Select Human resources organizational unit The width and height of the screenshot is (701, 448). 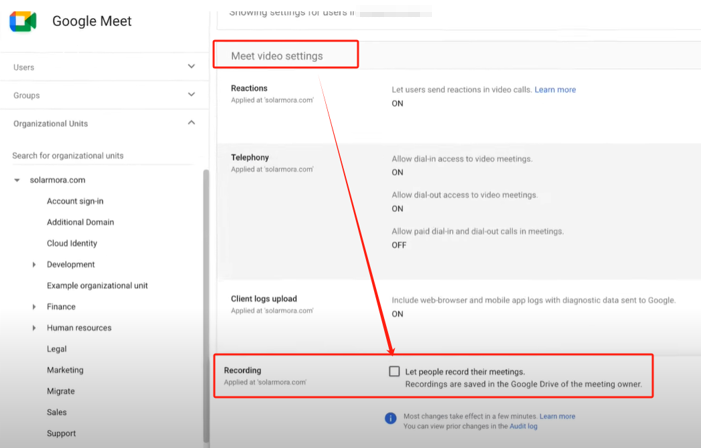click(x=79, y=328)
